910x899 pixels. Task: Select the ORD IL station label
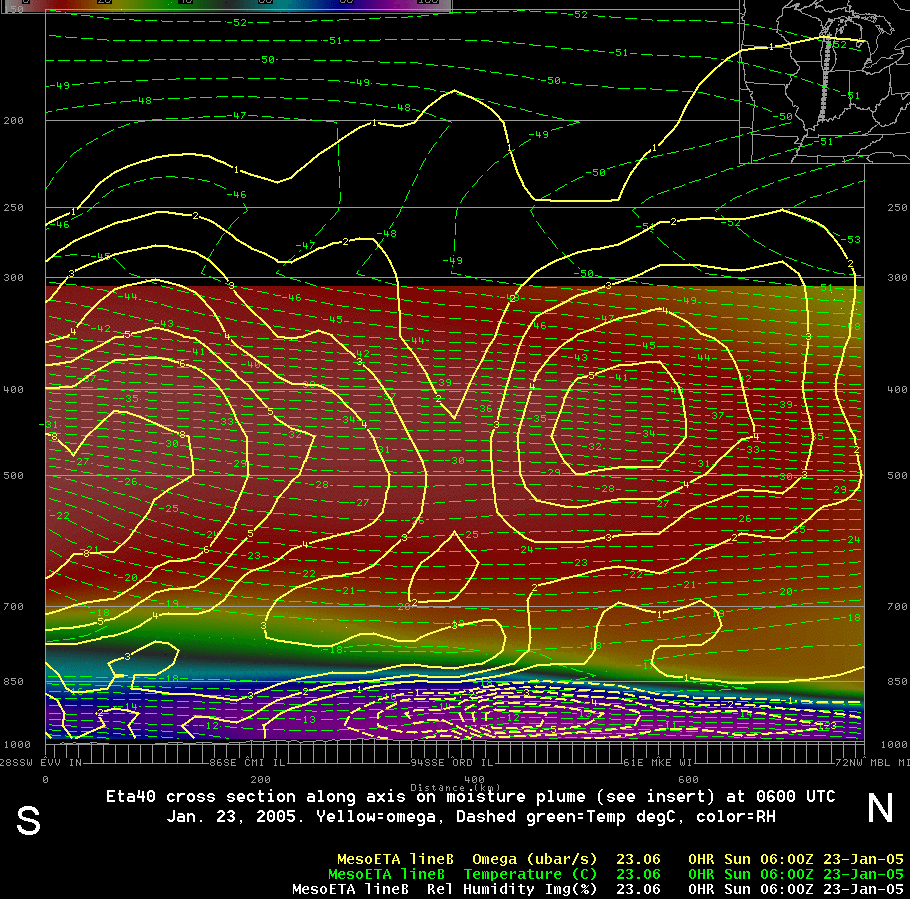(468, 763)
